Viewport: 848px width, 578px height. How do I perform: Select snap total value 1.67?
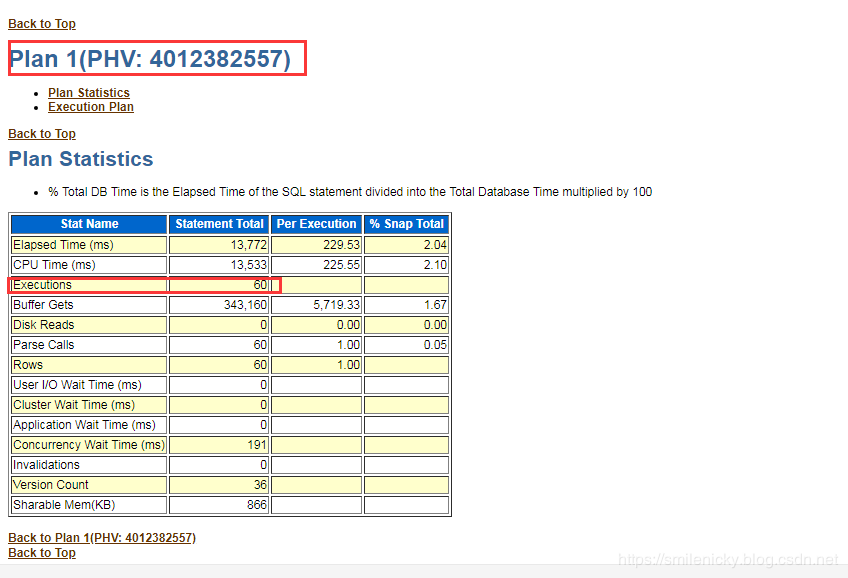coord(435,305)
